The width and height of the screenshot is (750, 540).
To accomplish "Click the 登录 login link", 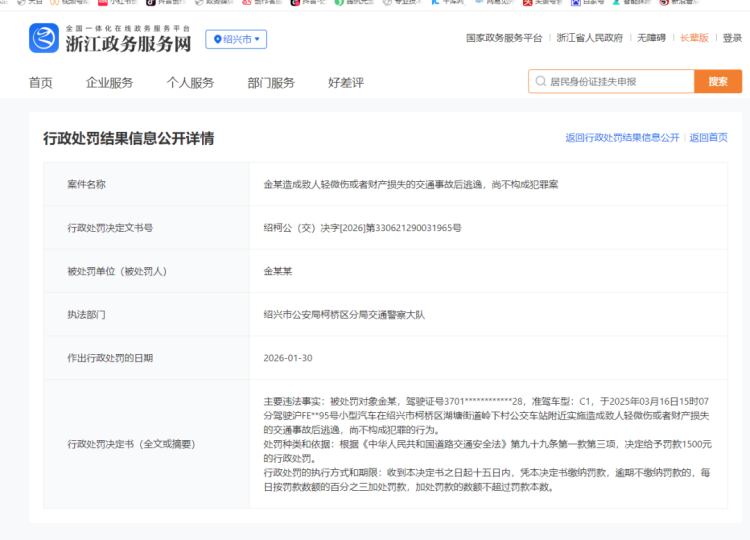I will coord(732,38).
